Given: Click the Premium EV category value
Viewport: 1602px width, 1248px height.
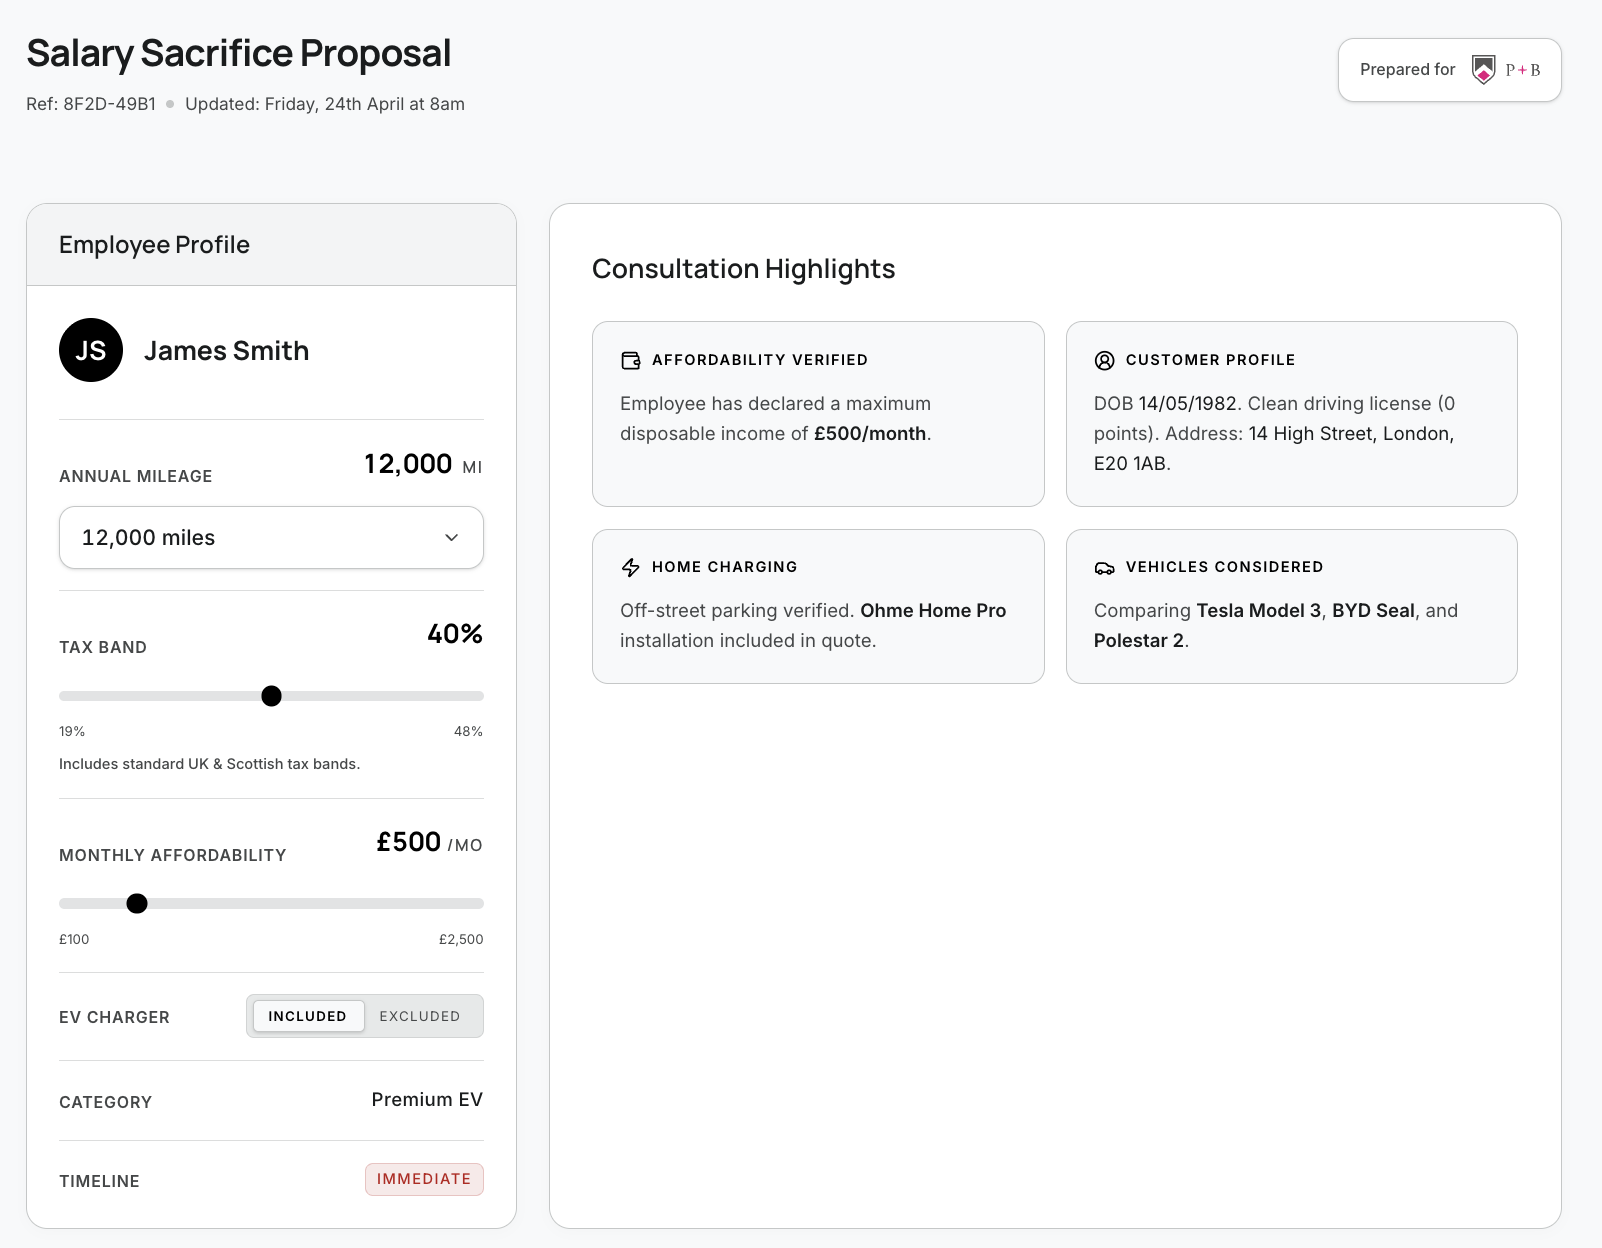Looking at the screenshot, I should click(x=427, y=1100).
